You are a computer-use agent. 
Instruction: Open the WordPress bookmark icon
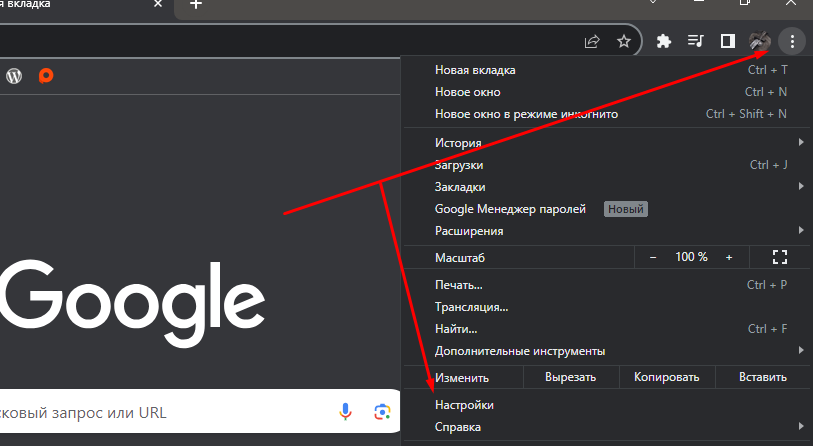click(14, 76)
